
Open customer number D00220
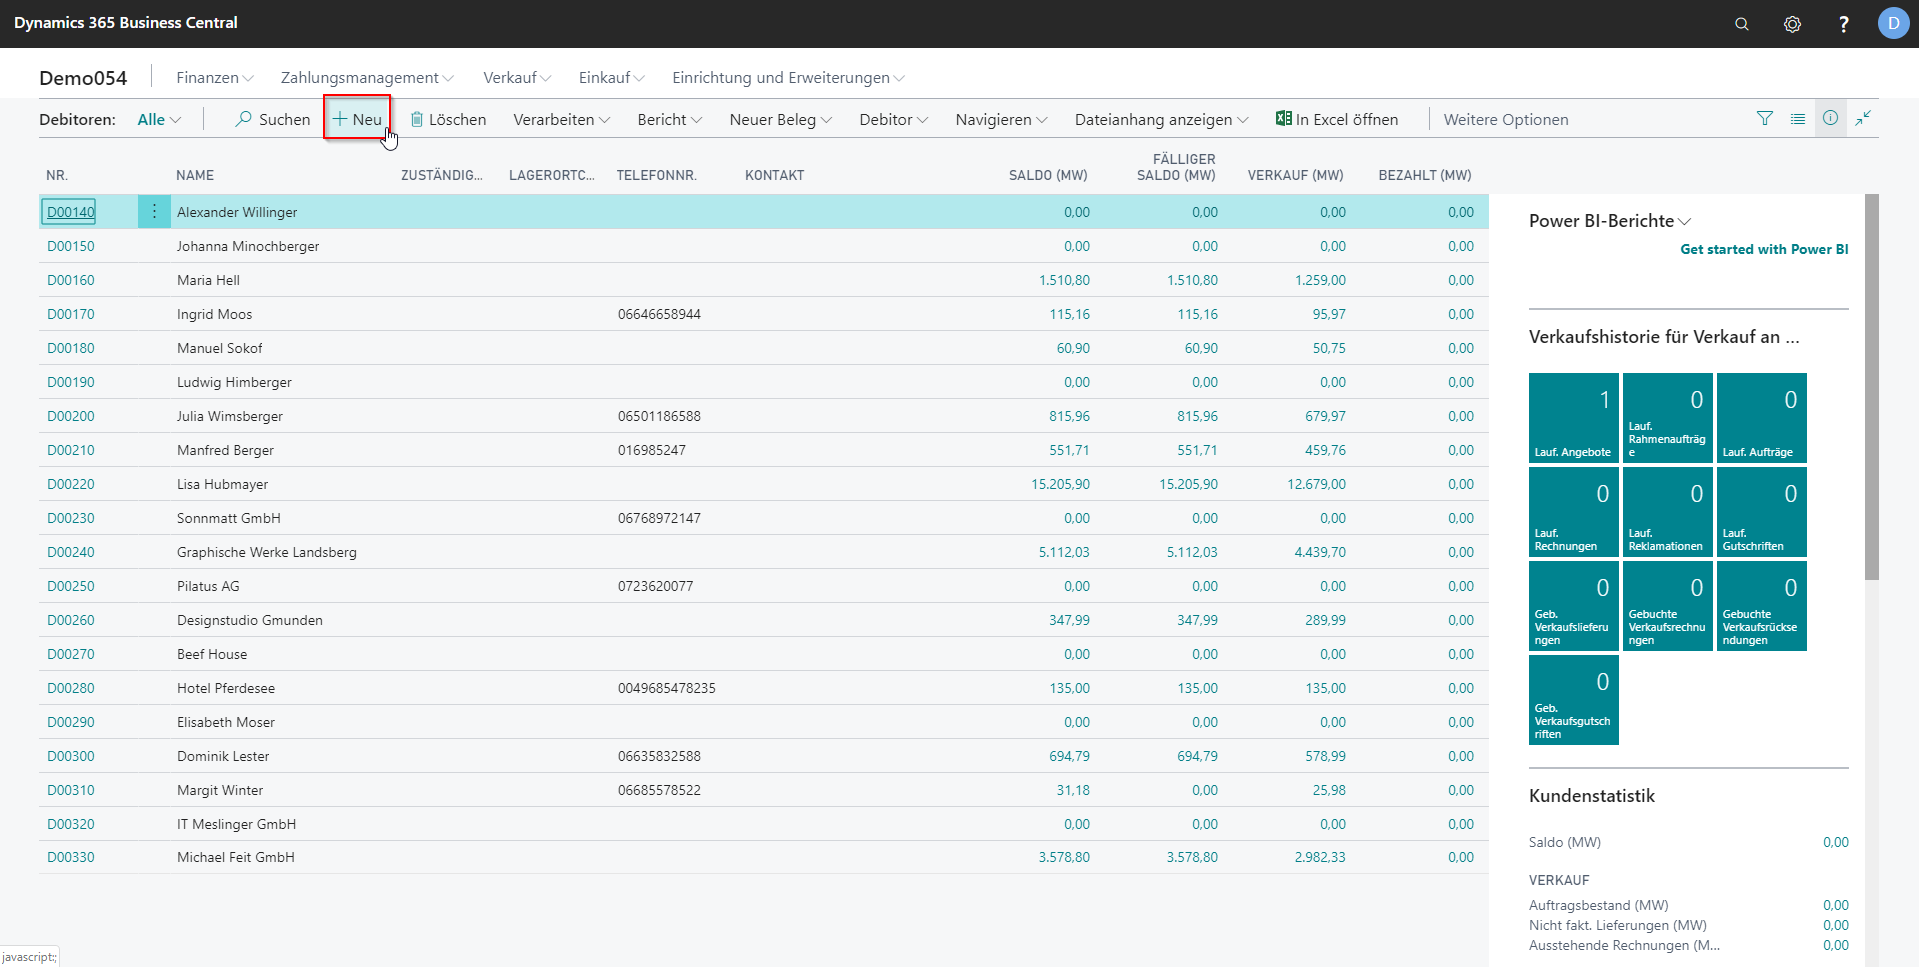point(70,484)
